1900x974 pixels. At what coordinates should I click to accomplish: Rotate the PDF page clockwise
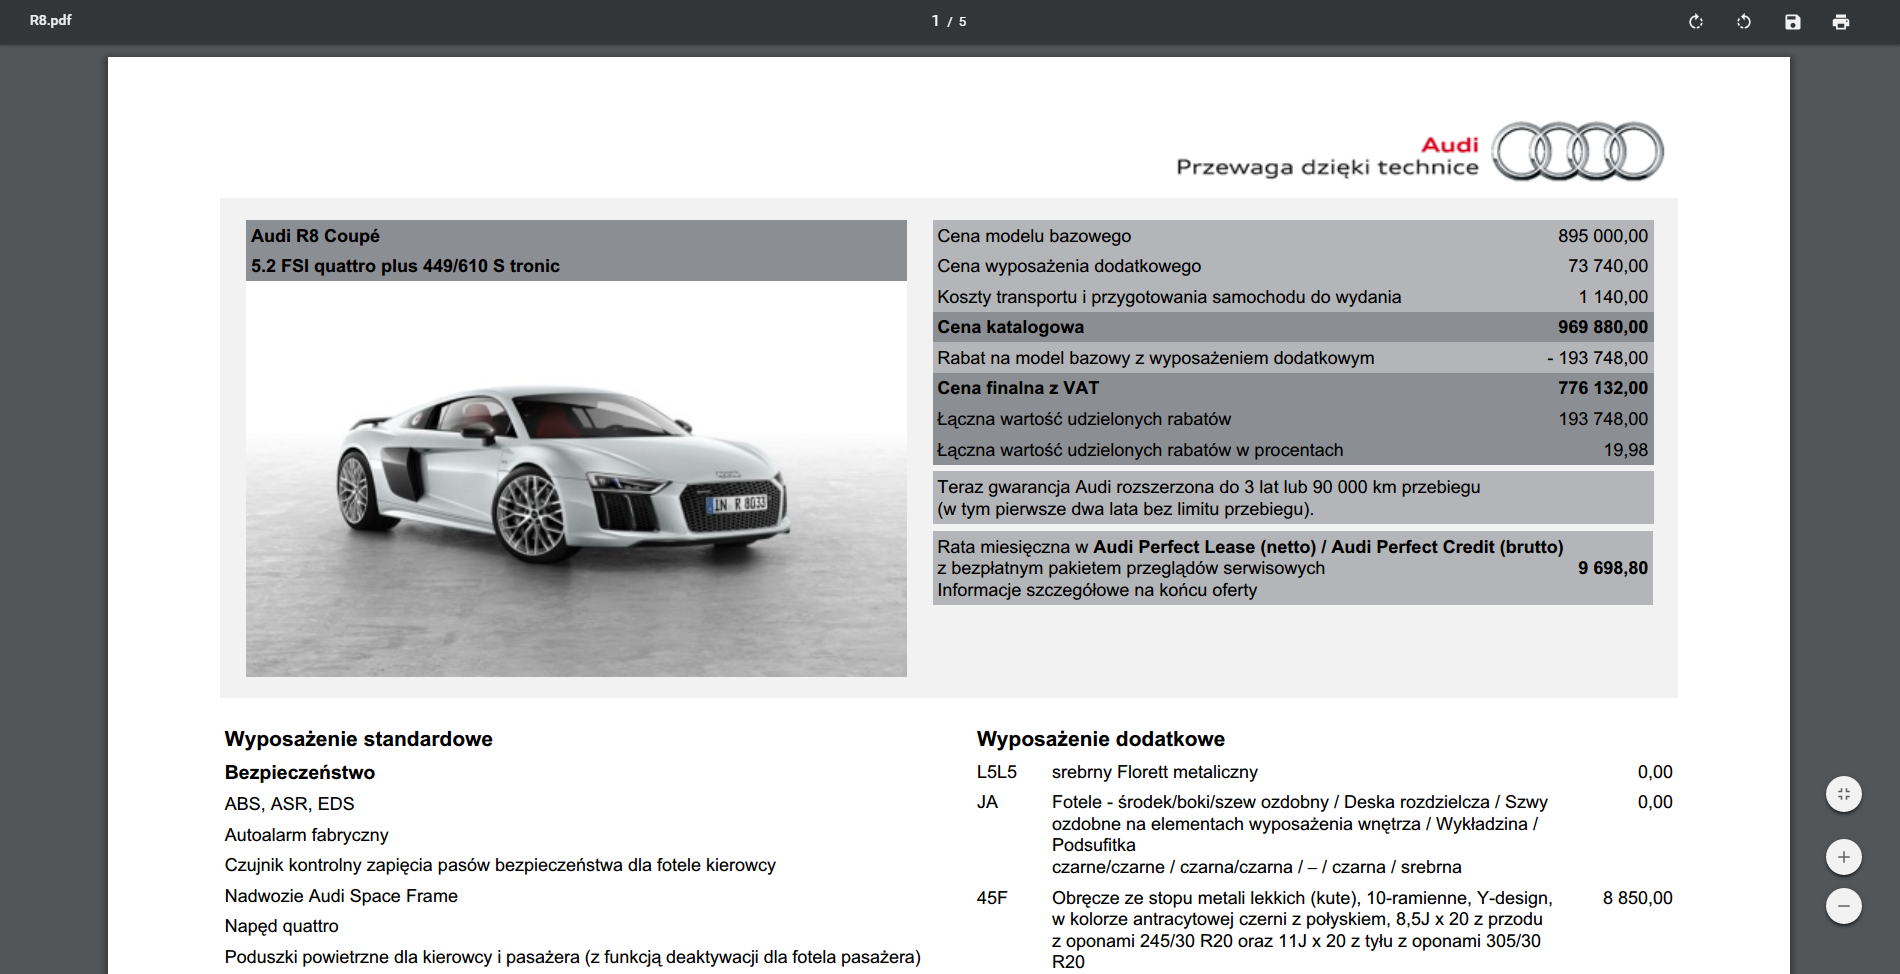tap(1695, 22)
